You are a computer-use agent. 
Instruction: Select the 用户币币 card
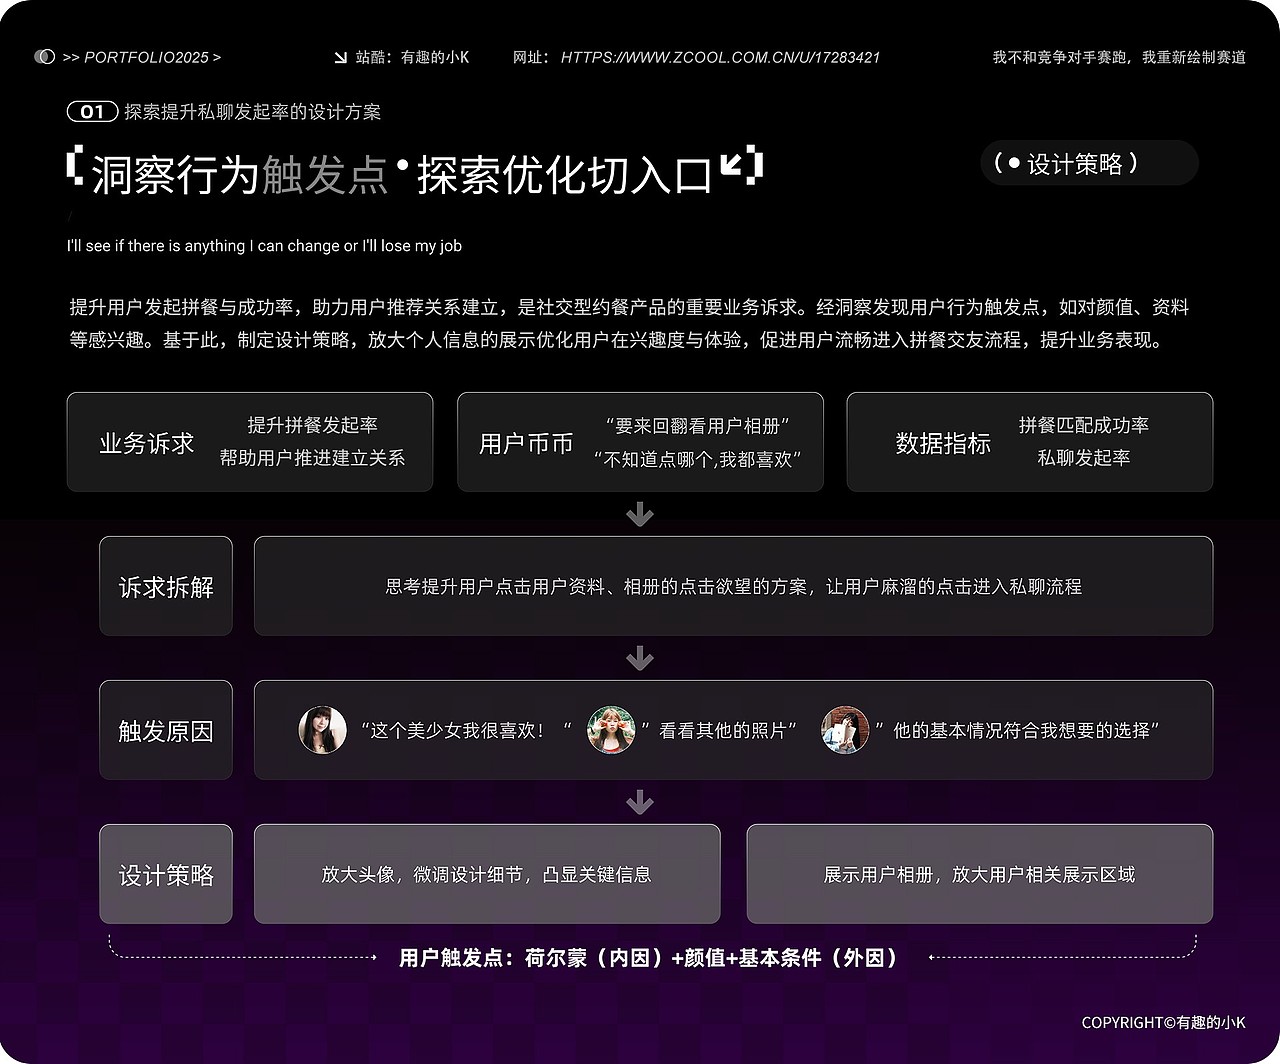pyautogui.click(x=640, y=442)
